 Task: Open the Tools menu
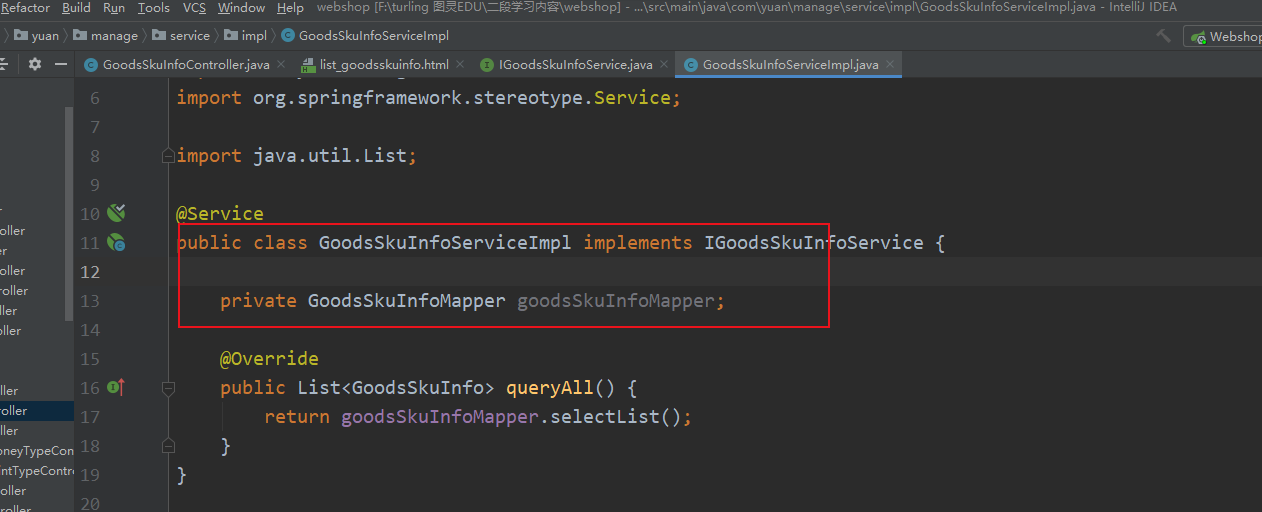click(x=153, y=8)
